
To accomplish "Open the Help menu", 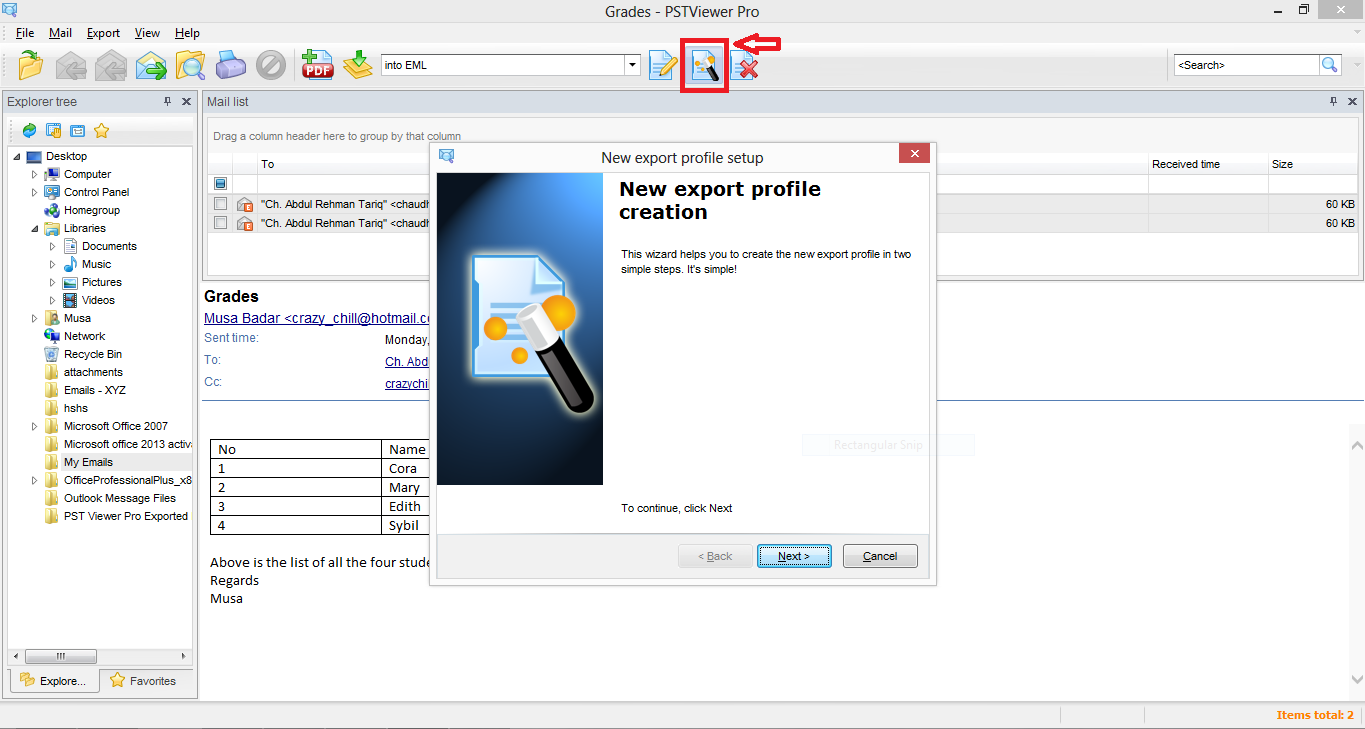I will pyautogui.click(x=187, y=33).
